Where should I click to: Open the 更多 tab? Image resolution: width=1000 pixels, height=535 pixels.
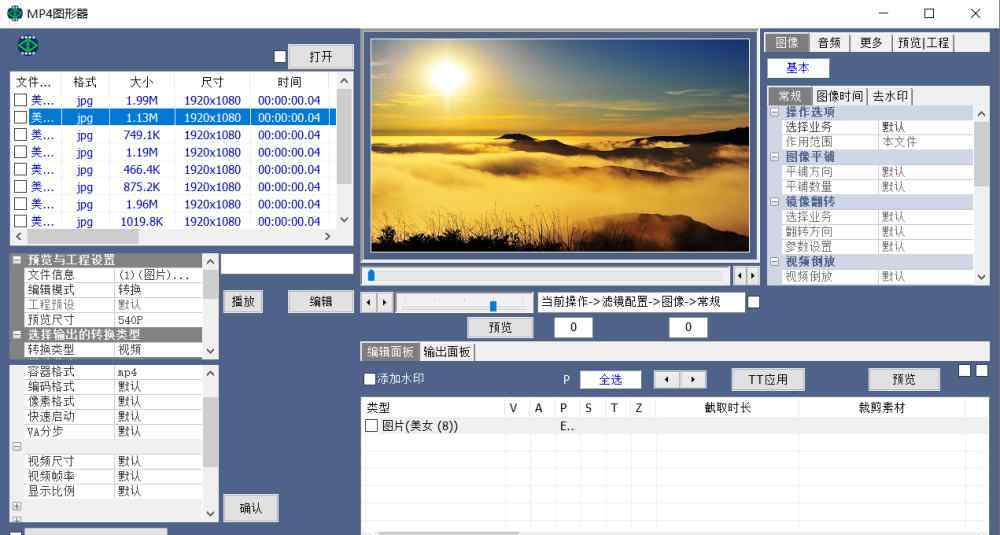point(871,43)
